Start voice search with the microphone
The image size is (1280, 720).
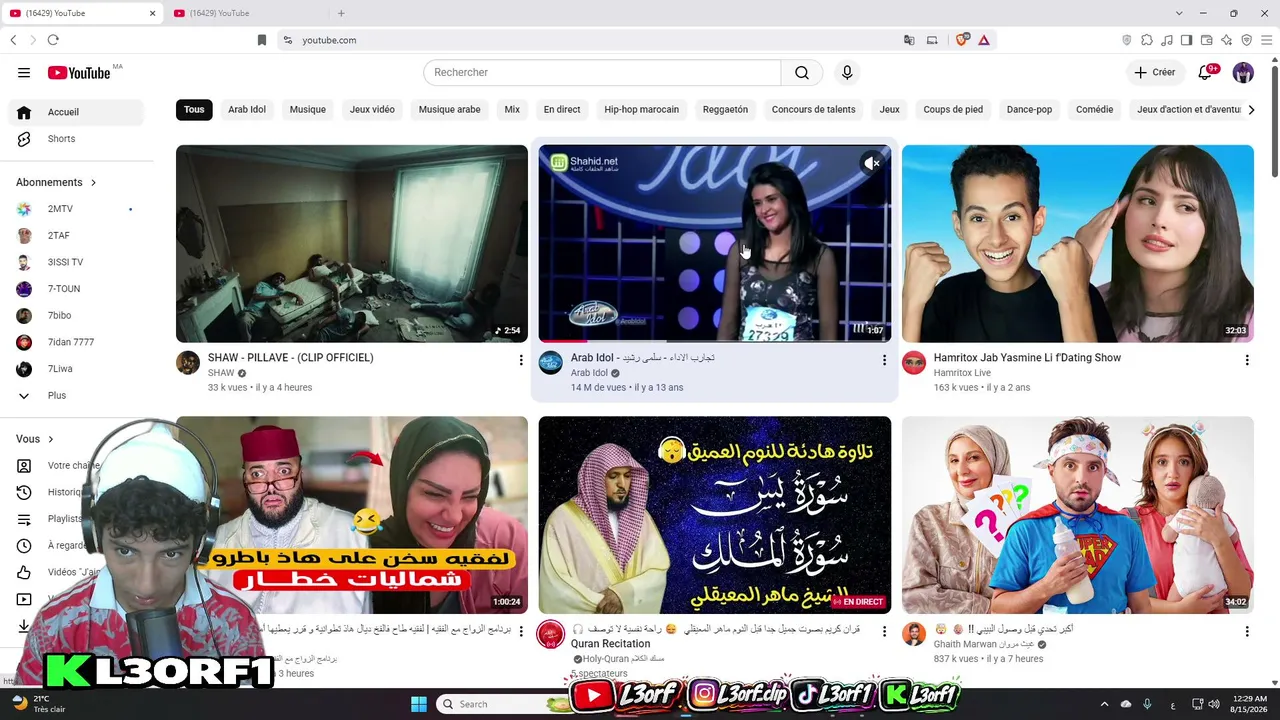click(x=847, y=72)
